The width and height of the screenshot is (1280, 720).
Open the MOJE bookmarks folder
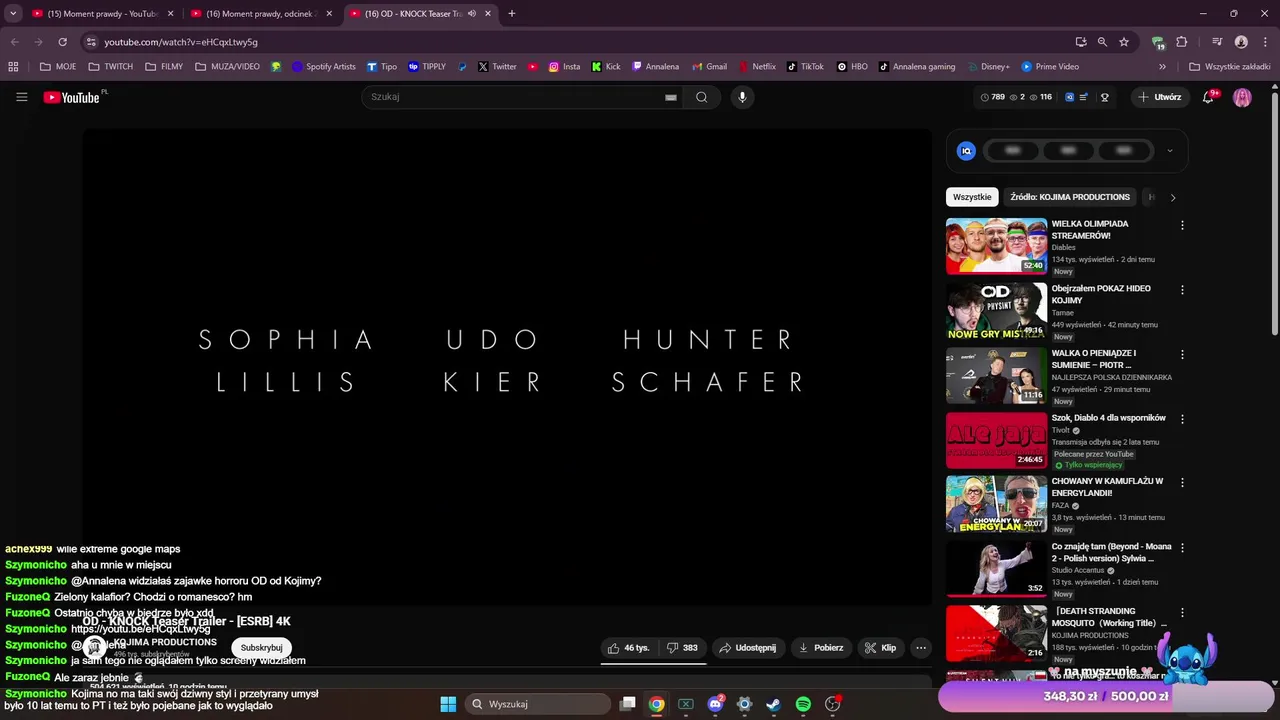point(58,67)
